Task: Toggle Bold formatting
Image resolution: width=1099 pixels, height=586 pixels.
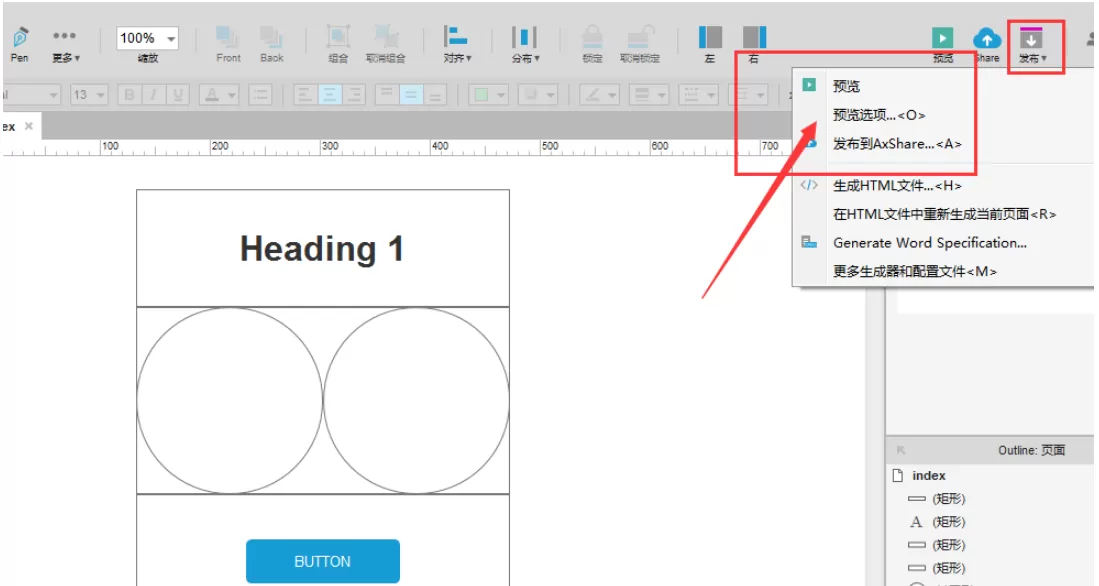Action: (x=129, y=95)
